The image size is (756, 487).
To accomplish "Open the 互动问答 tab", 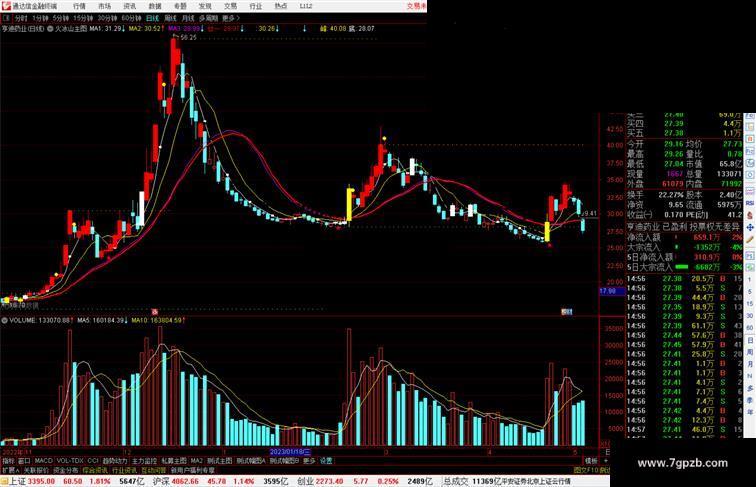I will (x=154, y=470).
